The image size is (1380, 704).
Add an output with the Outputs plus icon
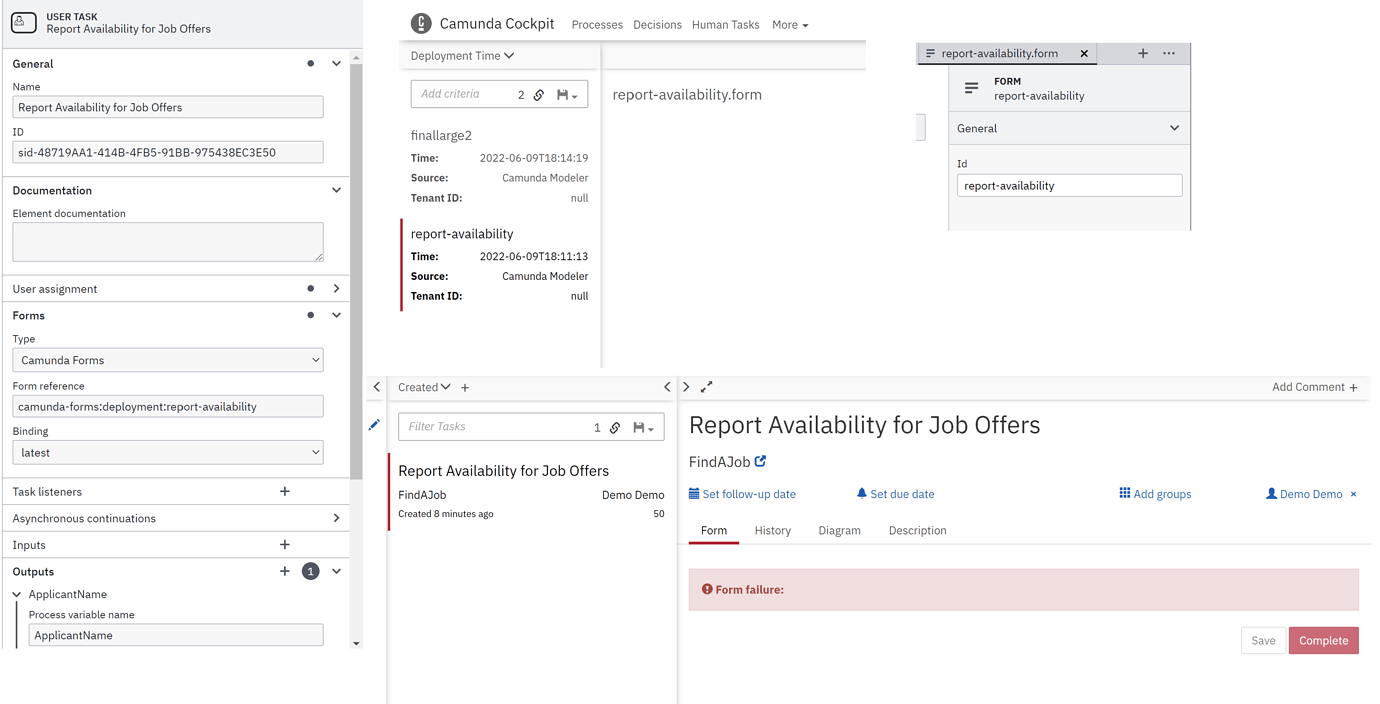point(285,571)
